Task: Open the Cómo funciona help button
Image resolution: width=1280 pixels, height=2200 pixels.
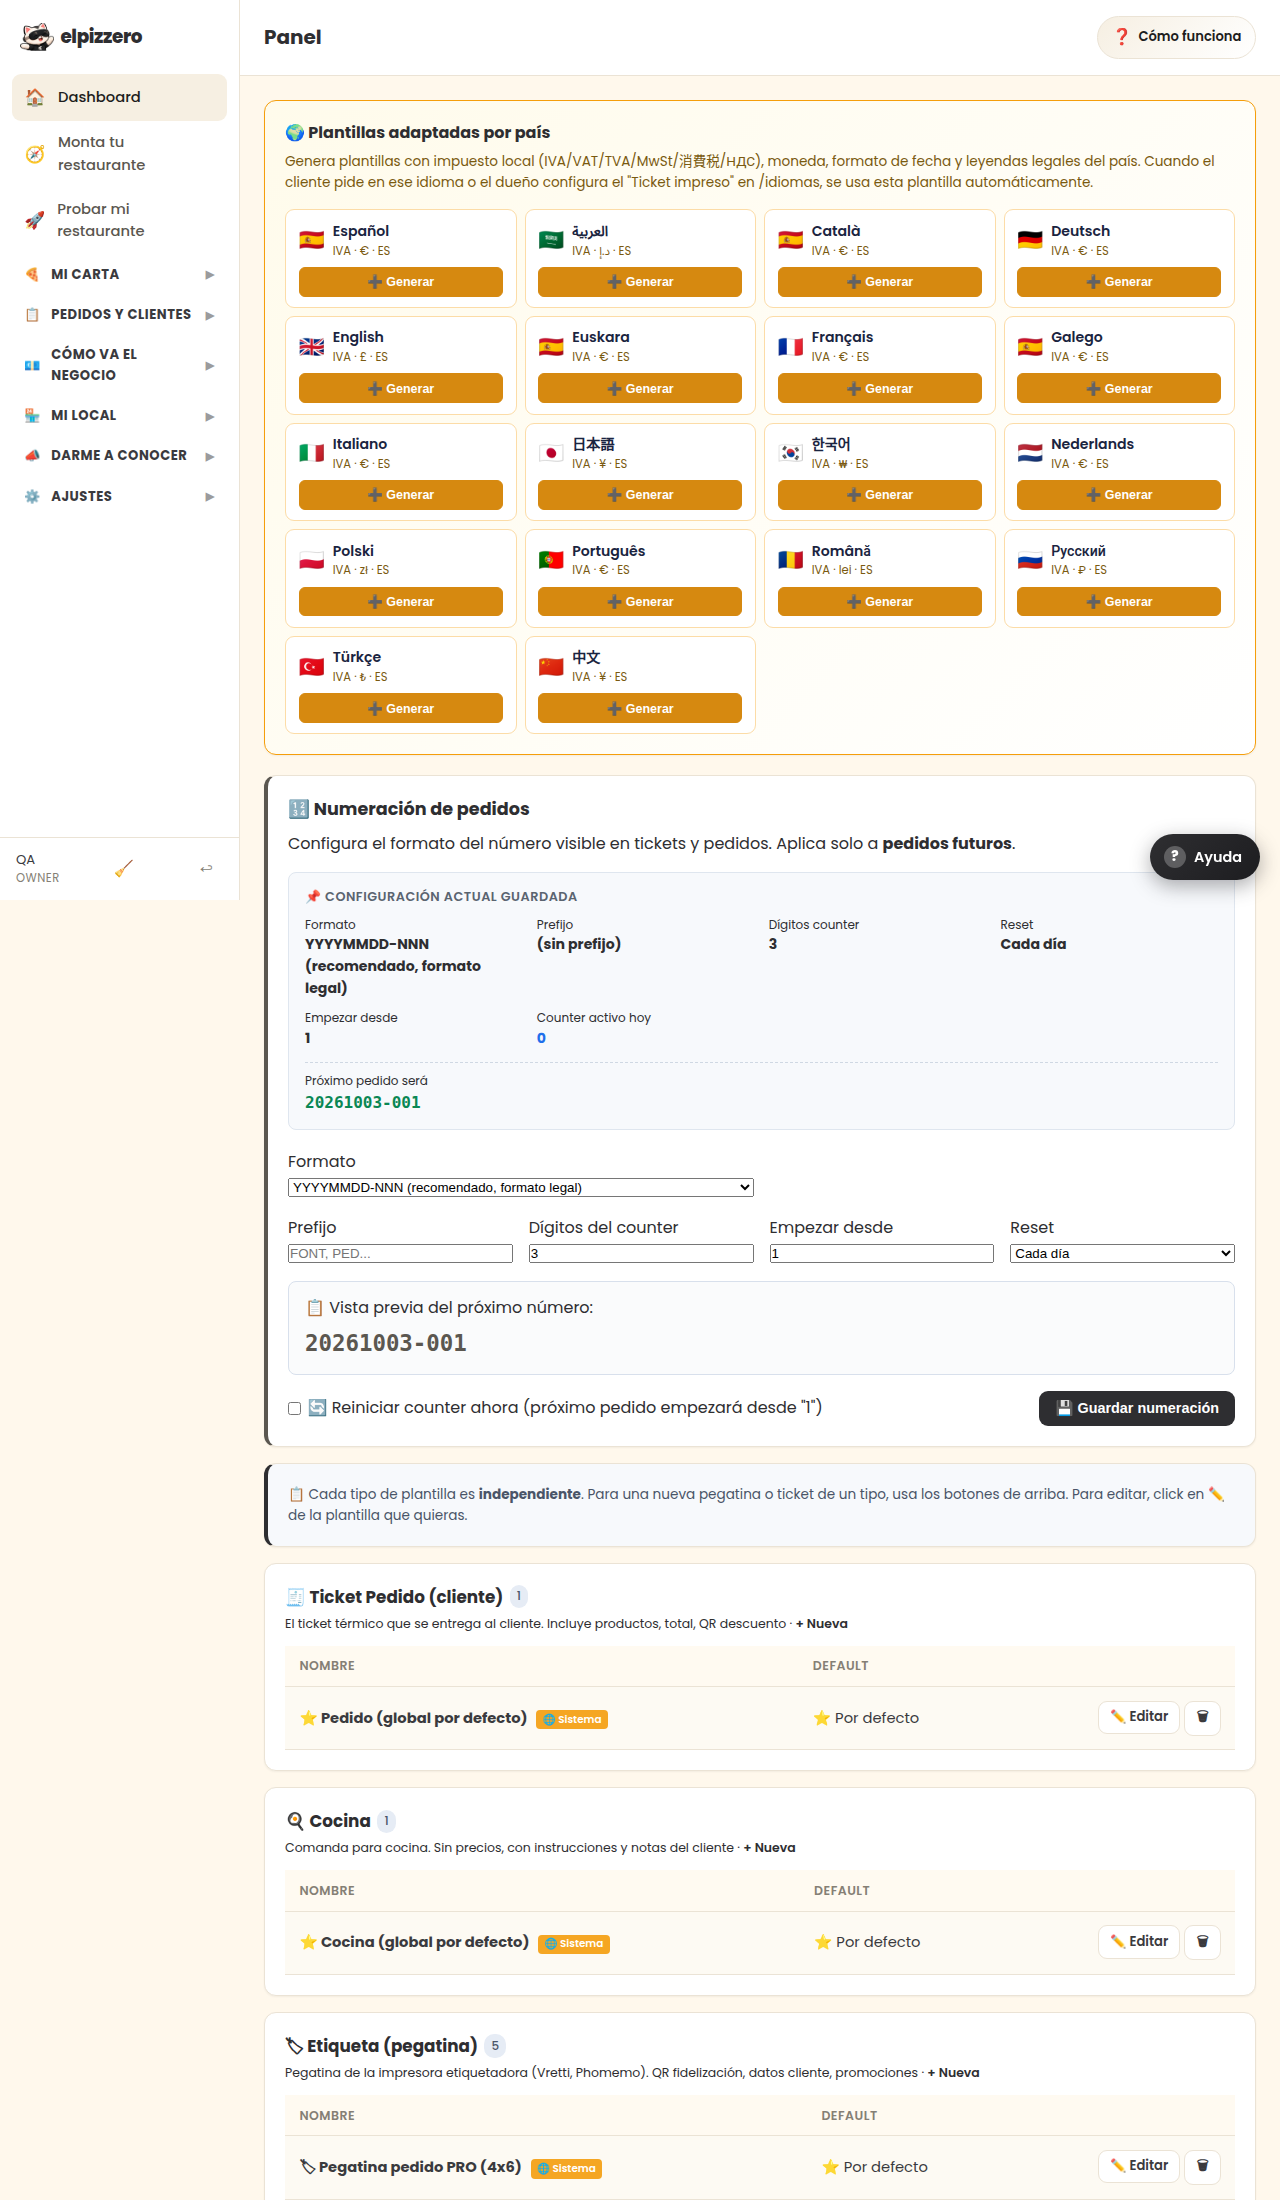Action: 1176,37
